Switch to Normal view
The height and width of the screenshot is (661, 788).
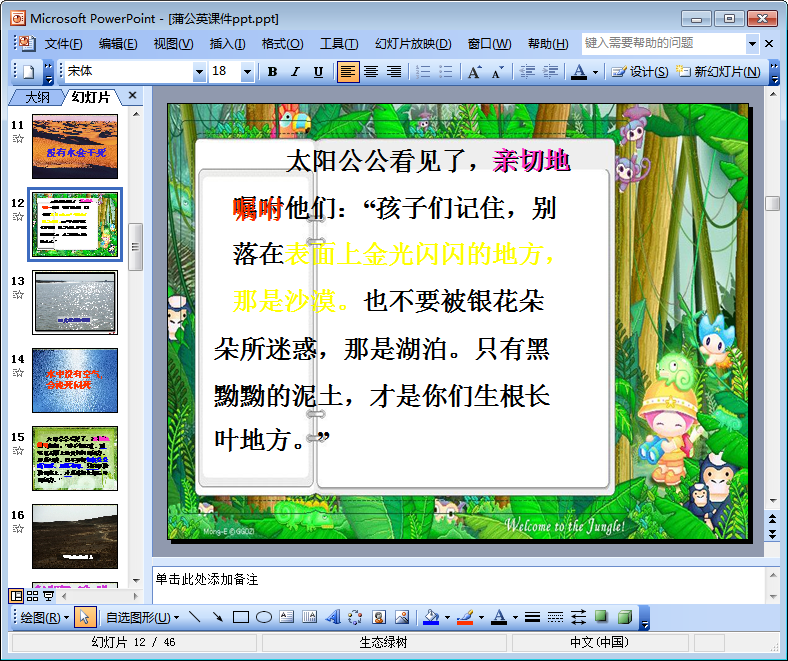click(17, 596)
